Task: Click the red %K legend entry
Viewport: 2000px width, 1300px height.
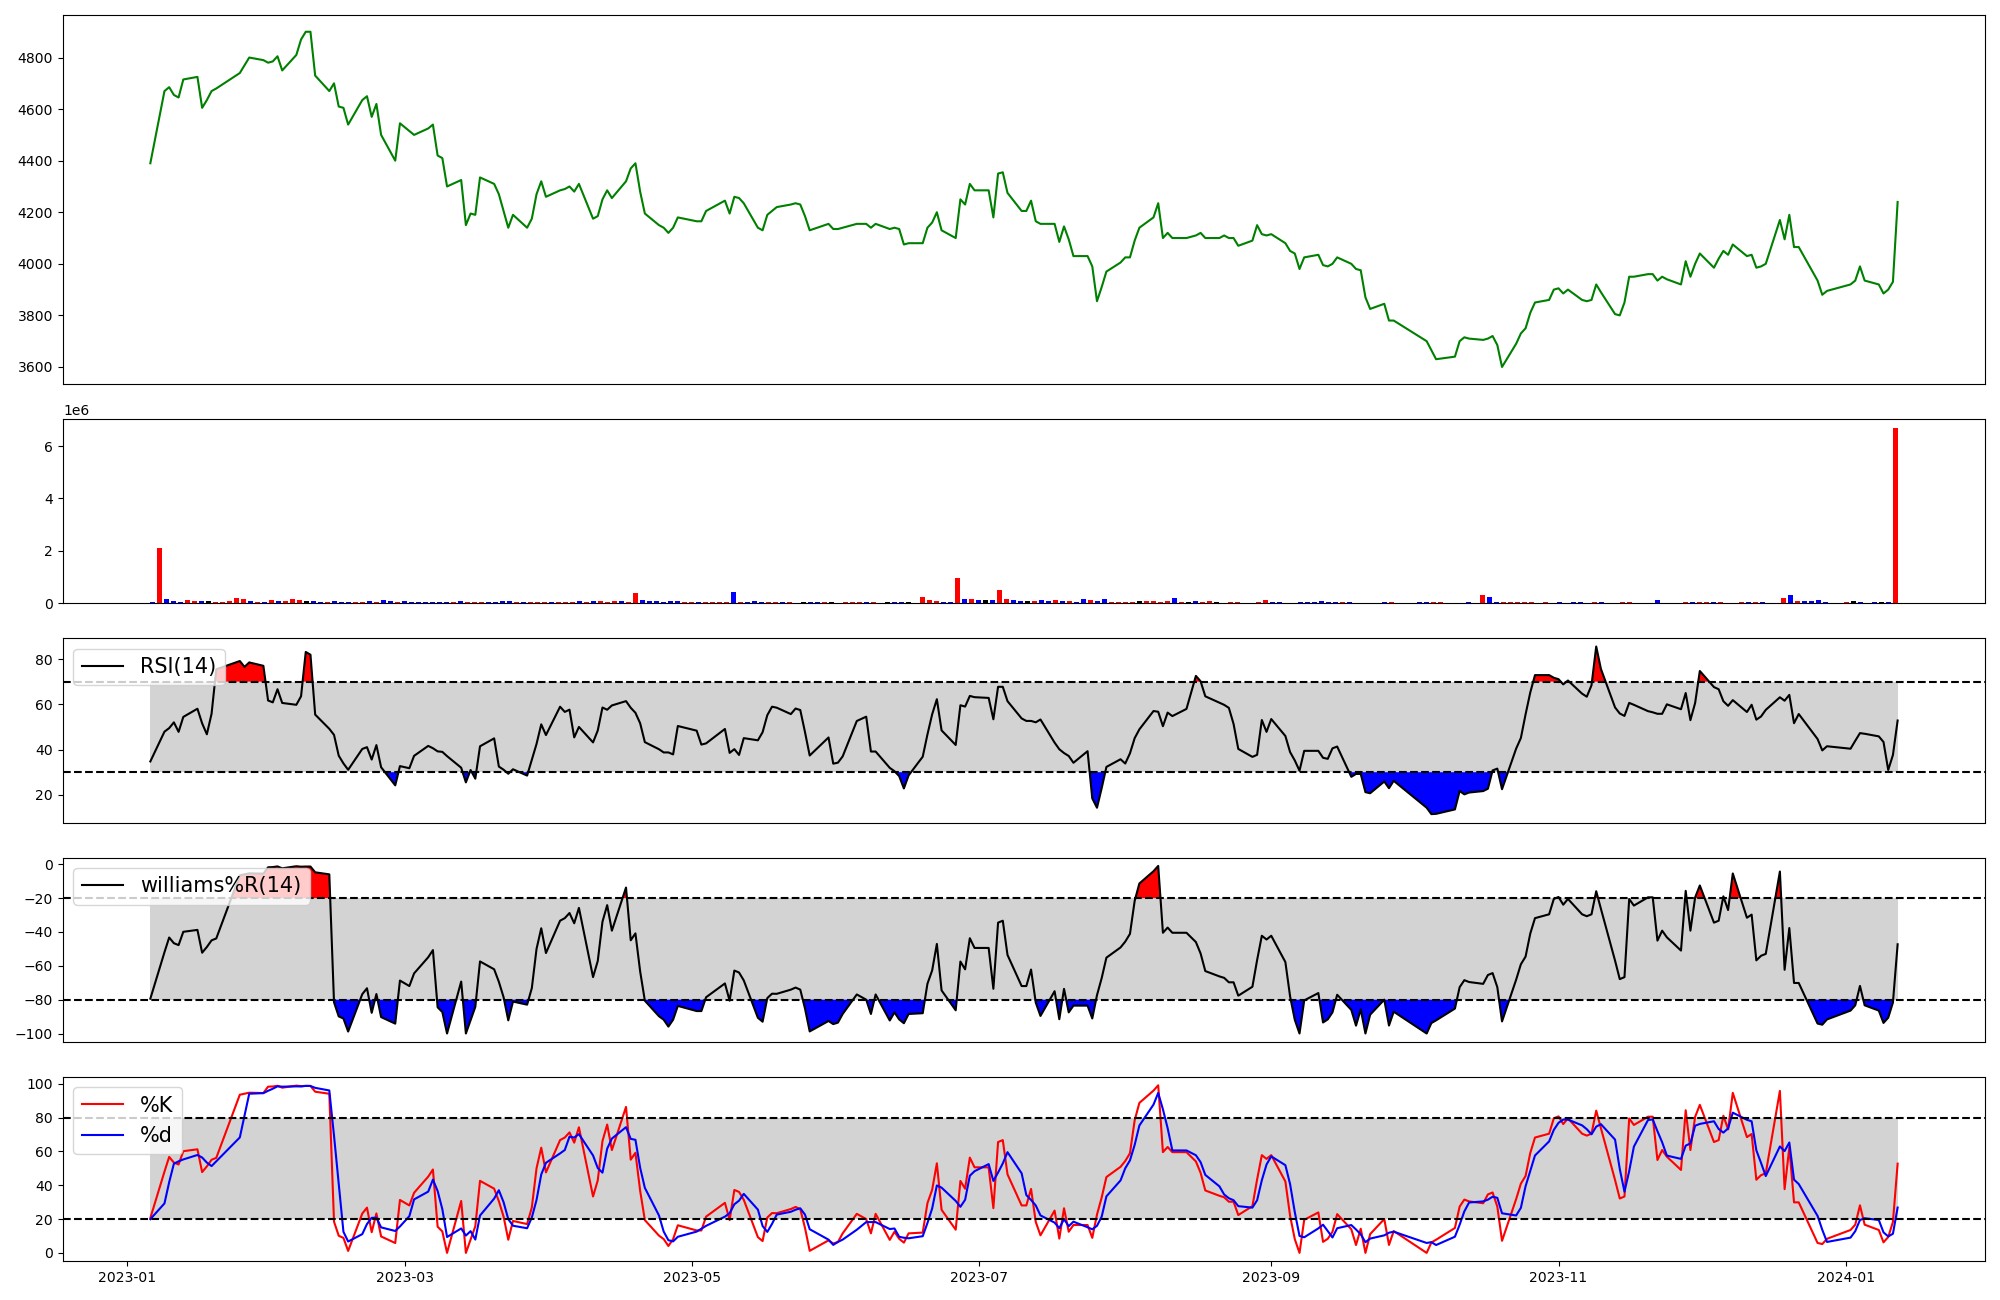Action: 155,1105
